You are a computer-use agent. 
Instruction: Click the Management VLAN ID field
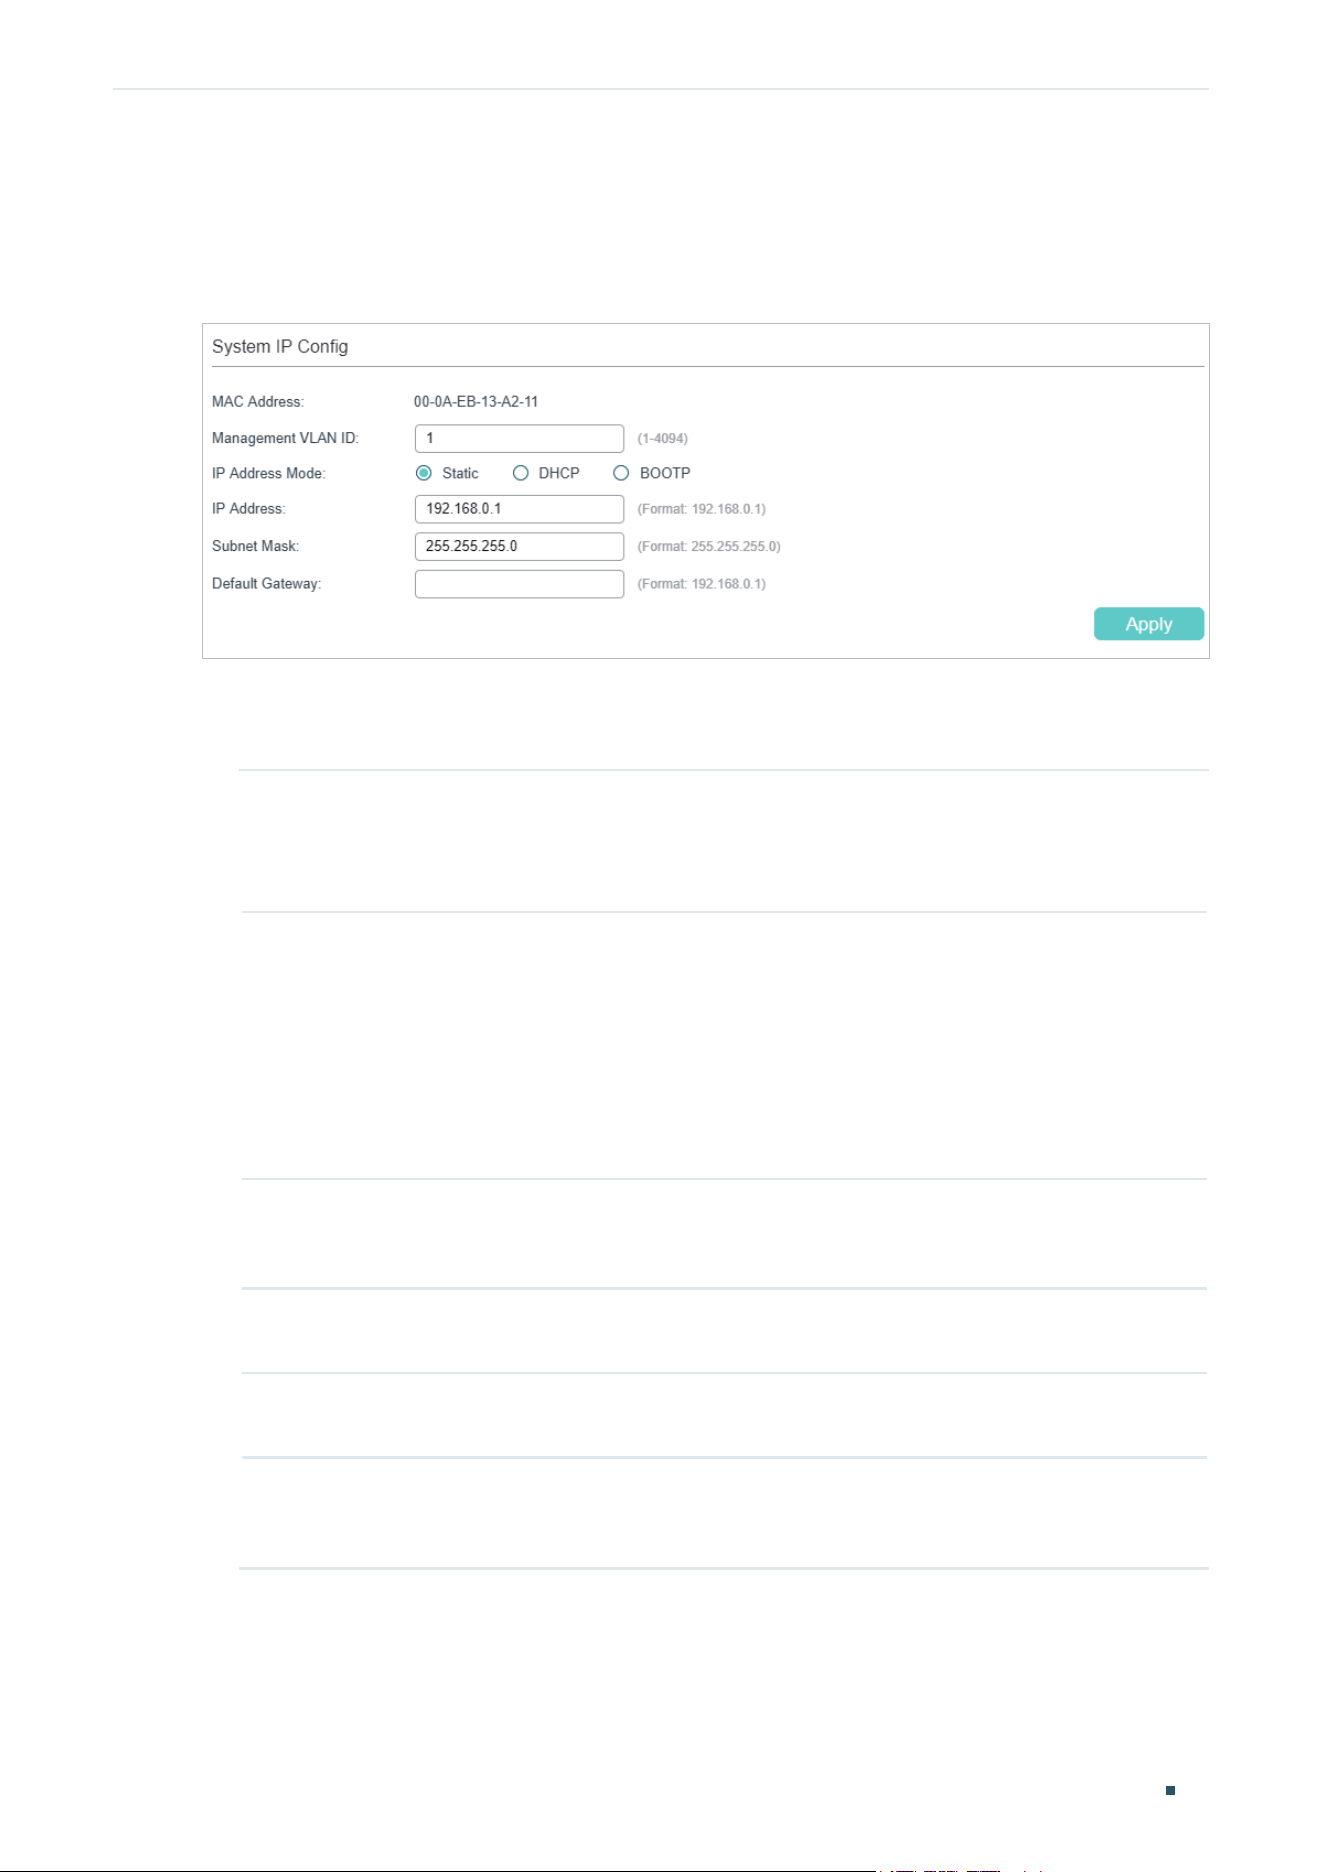tap(519, 438)
